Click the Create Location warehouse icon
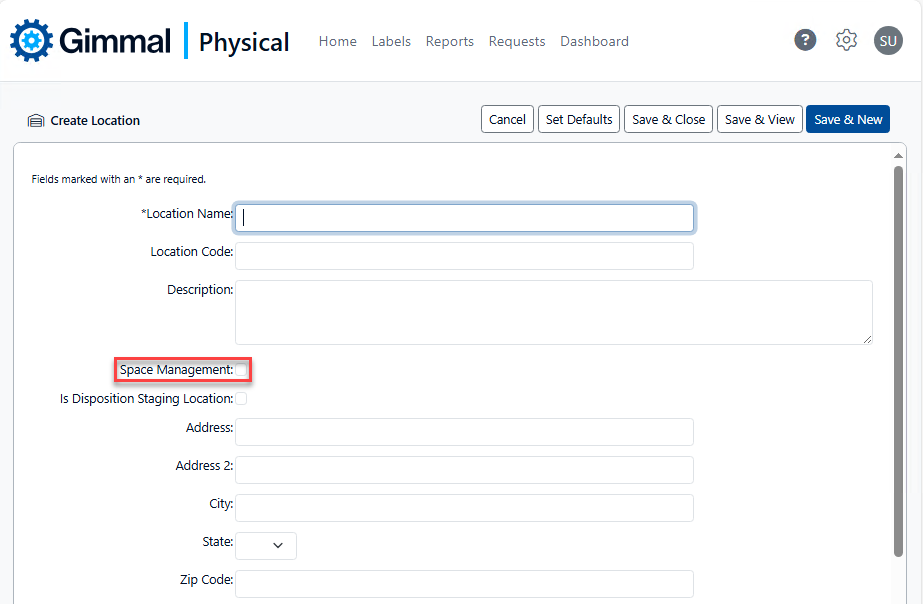Screen dimensions: 923x604 (x=36, y=121)
